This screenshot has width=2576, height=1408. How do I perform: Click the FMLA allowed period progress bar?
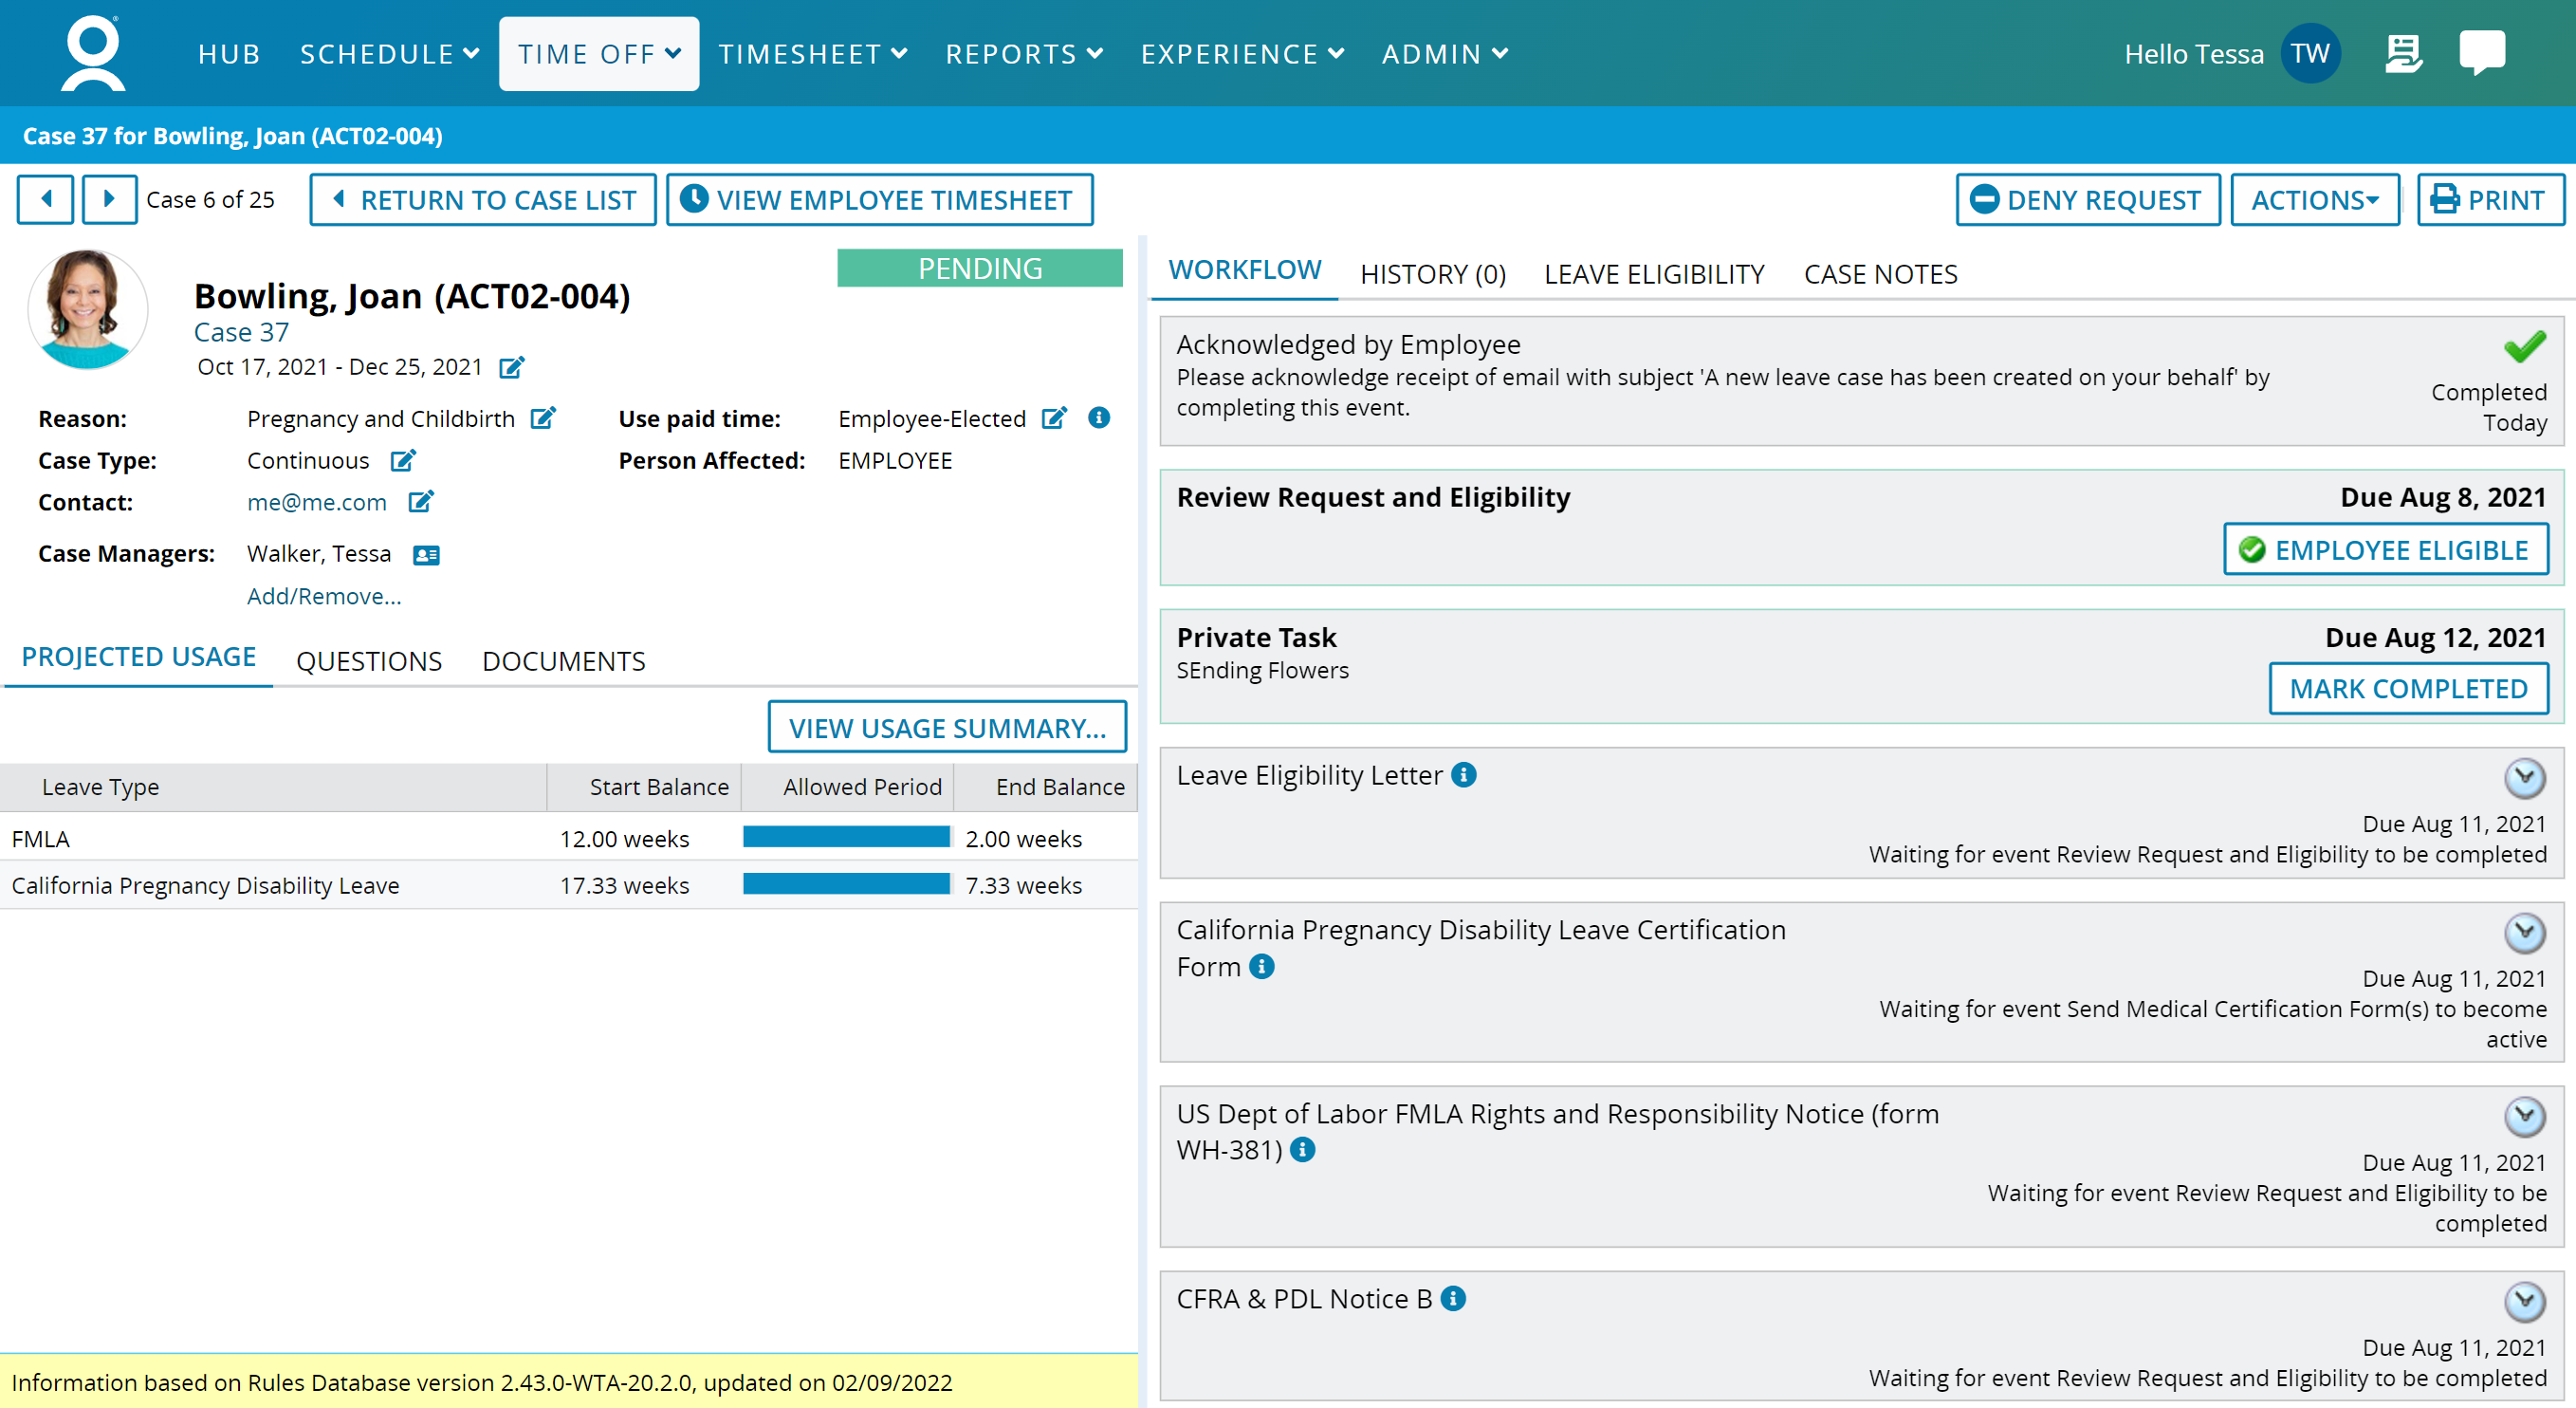pyautogui.click(x=846, y=838)
